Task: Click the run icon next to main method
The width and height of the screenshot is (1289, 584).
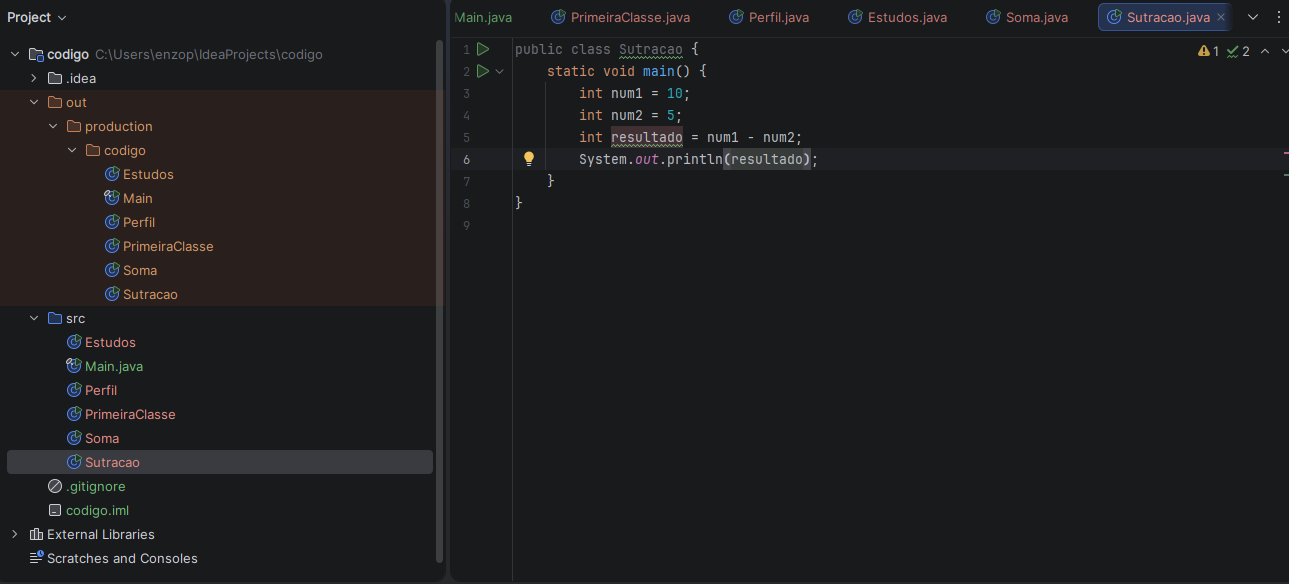Action: click(x=483, y=71)
